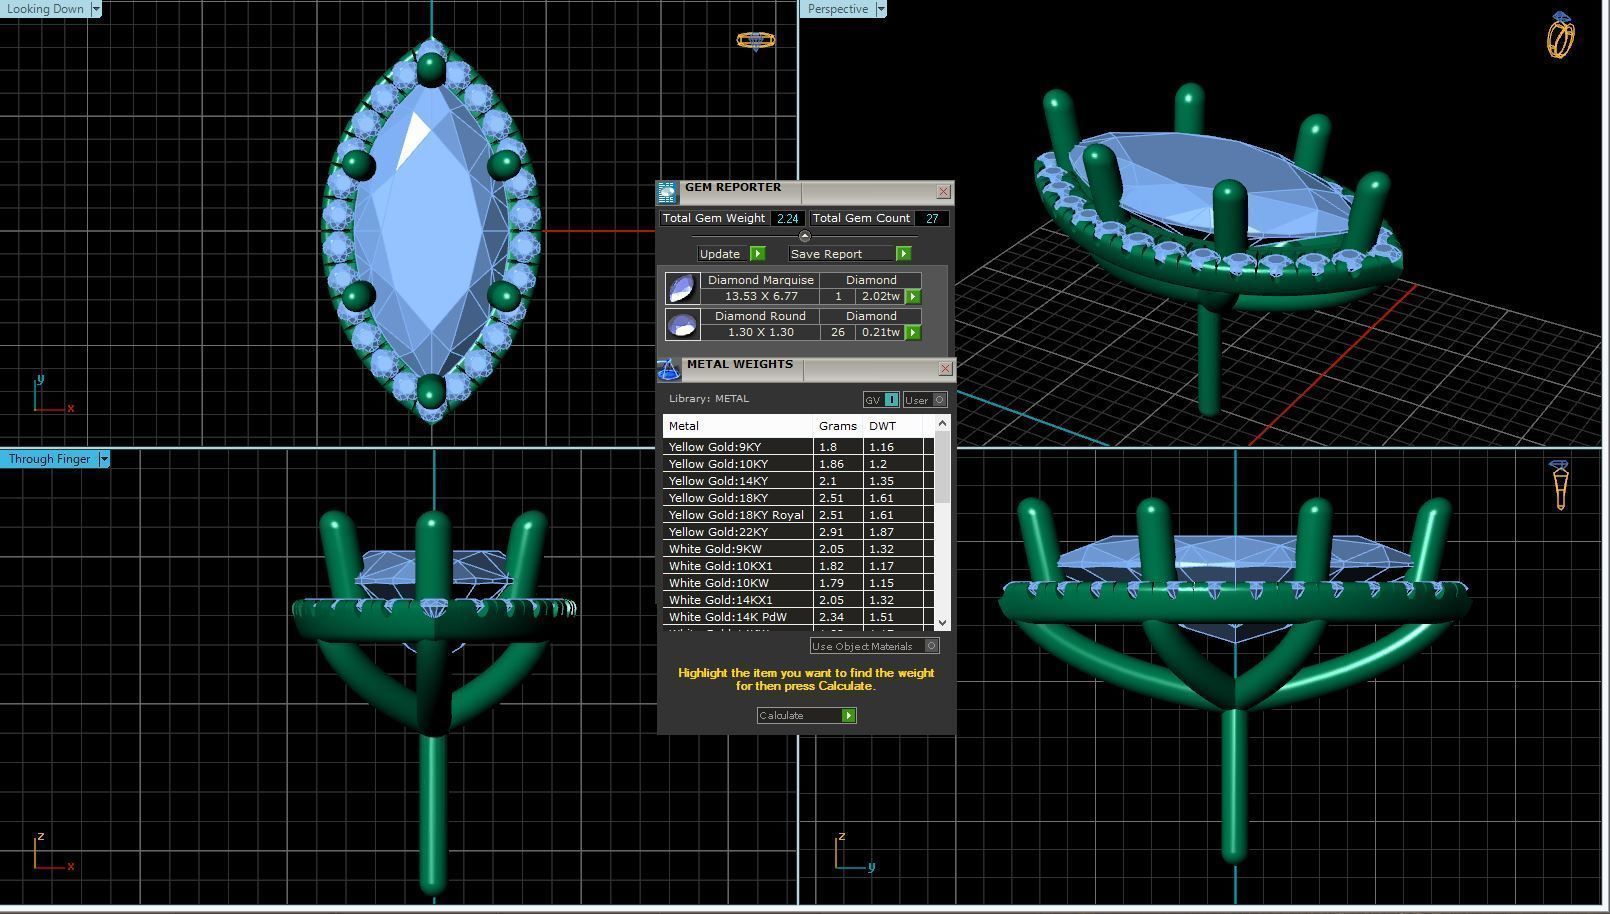Screen dimensions: 1610x914
Task: Click the Library: METAL label
Action: 709,399
